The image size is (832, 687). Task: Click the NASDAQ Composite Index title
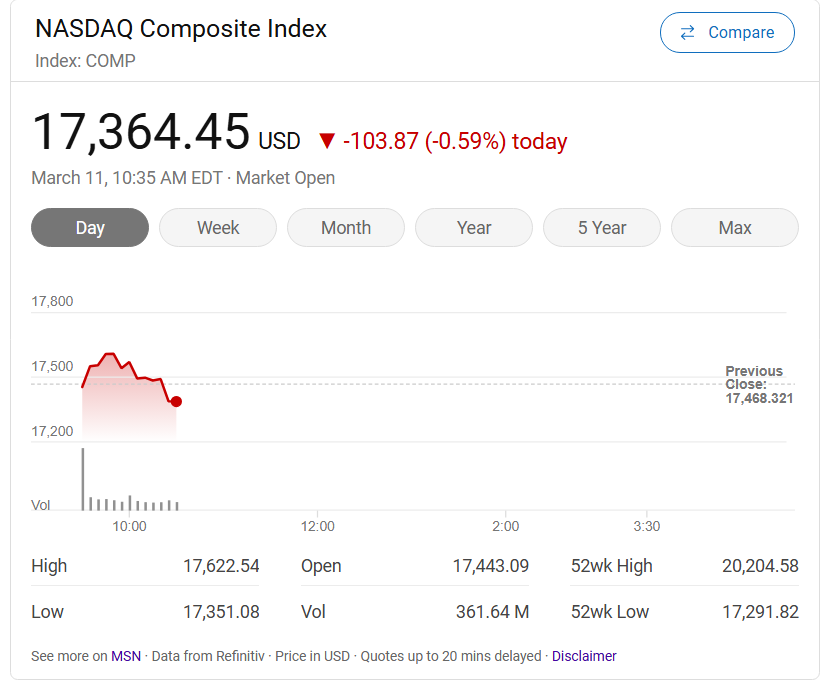pyautogui.click(x=181, y=29)
